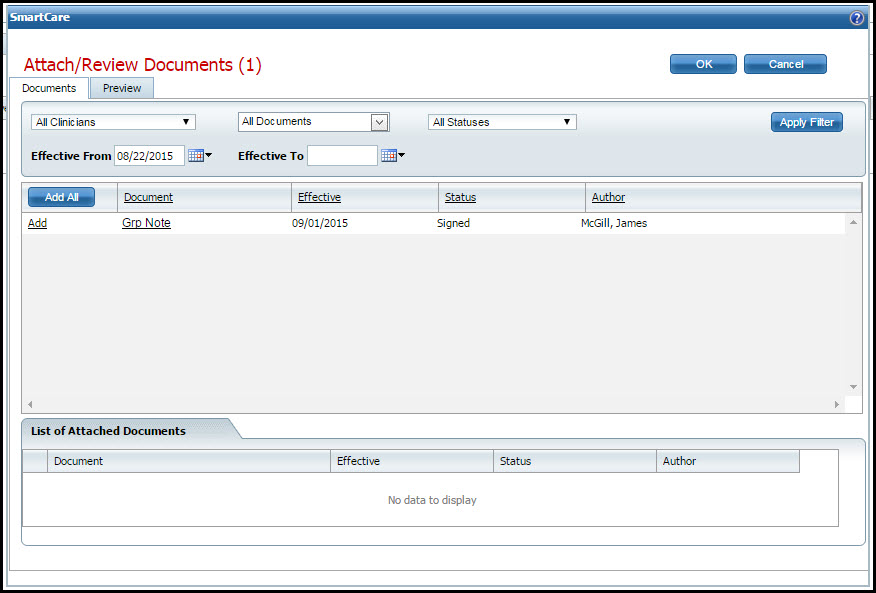Open the Grp Note document link
The width and height of the screenshot is (876, 593).
pyautogui.click(x=146, y=223)
